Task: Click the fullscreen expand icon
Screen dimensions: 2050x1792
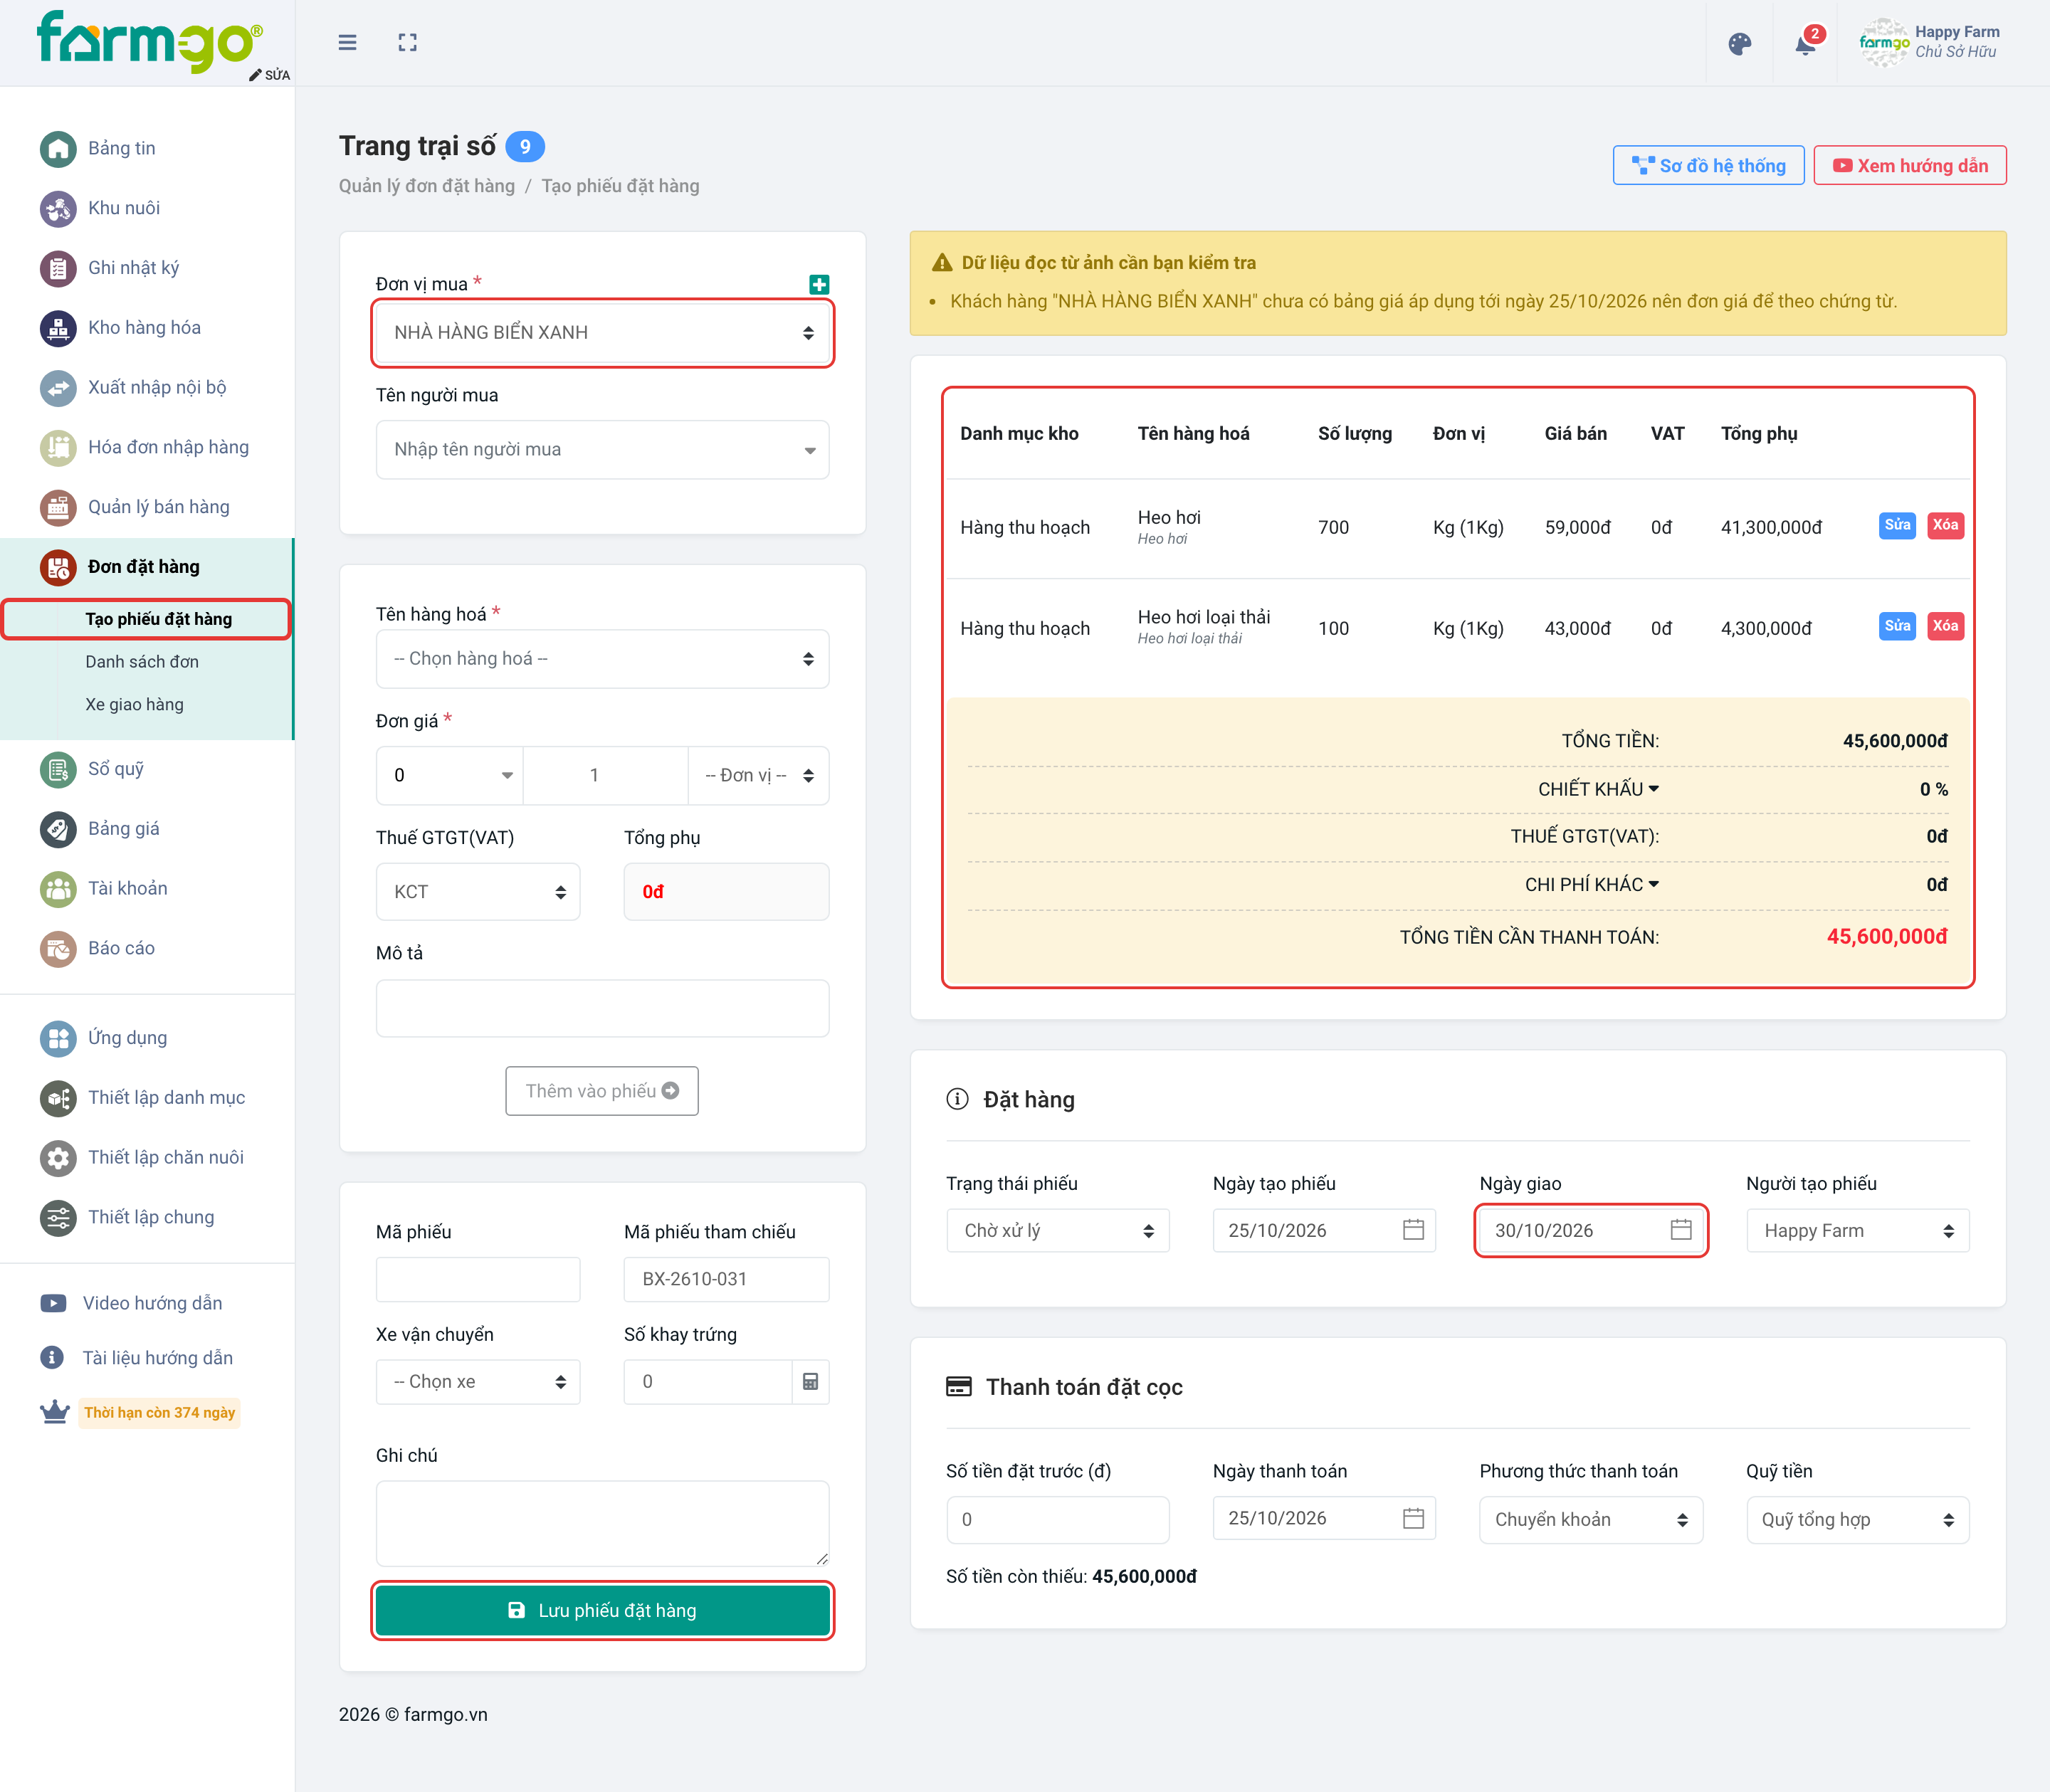Action: [x=407, y=42]
